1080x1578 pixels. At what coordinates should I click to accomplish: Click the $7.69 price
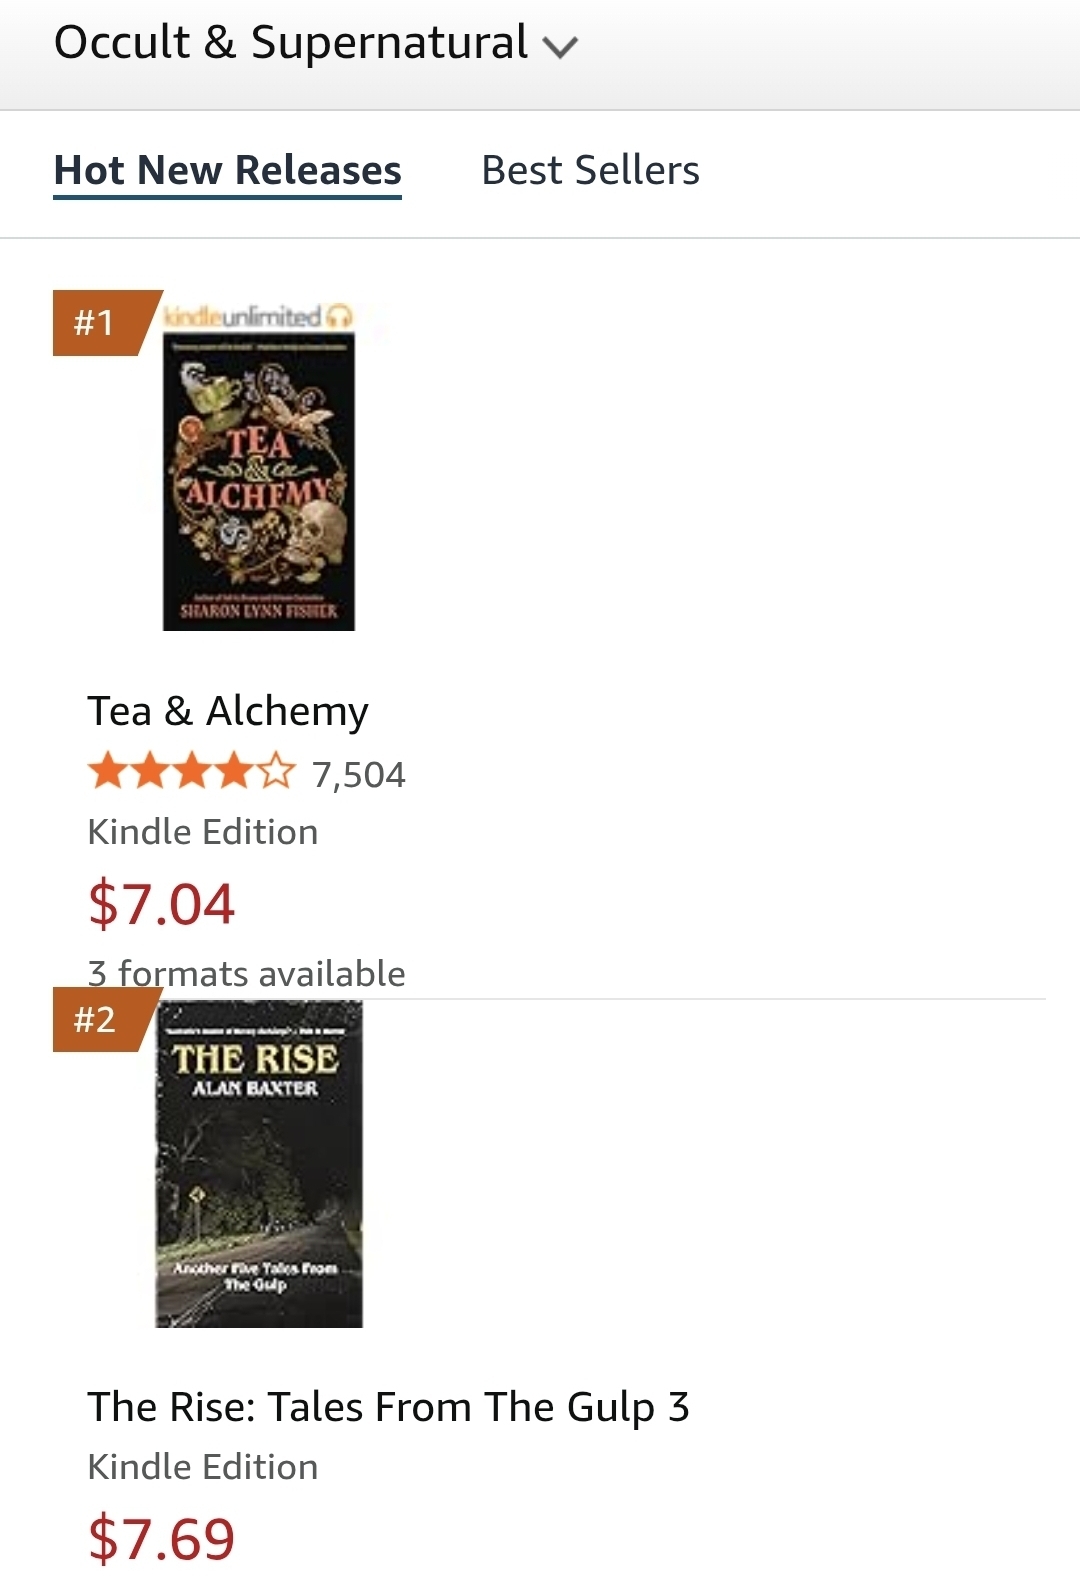[161, 1539]
